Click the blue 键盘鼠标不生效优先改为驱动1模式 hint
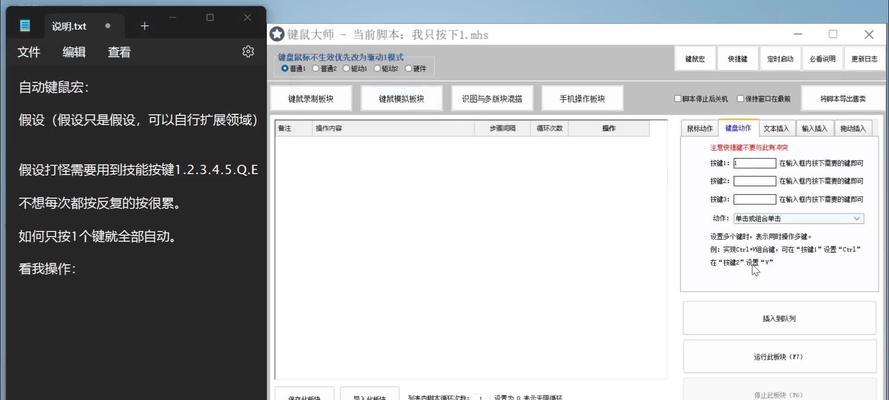The image size is (889, 400). [341, 57]
